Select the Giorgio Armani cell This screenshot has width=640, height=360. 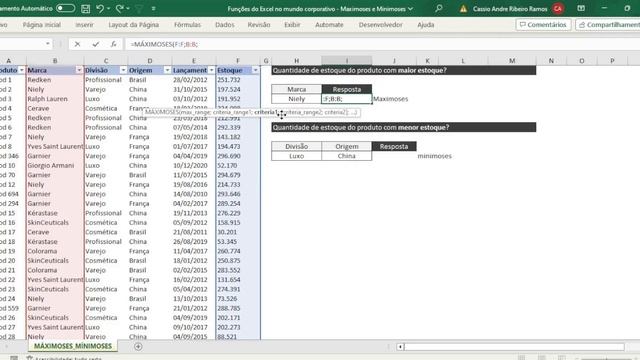pos(55,165)
